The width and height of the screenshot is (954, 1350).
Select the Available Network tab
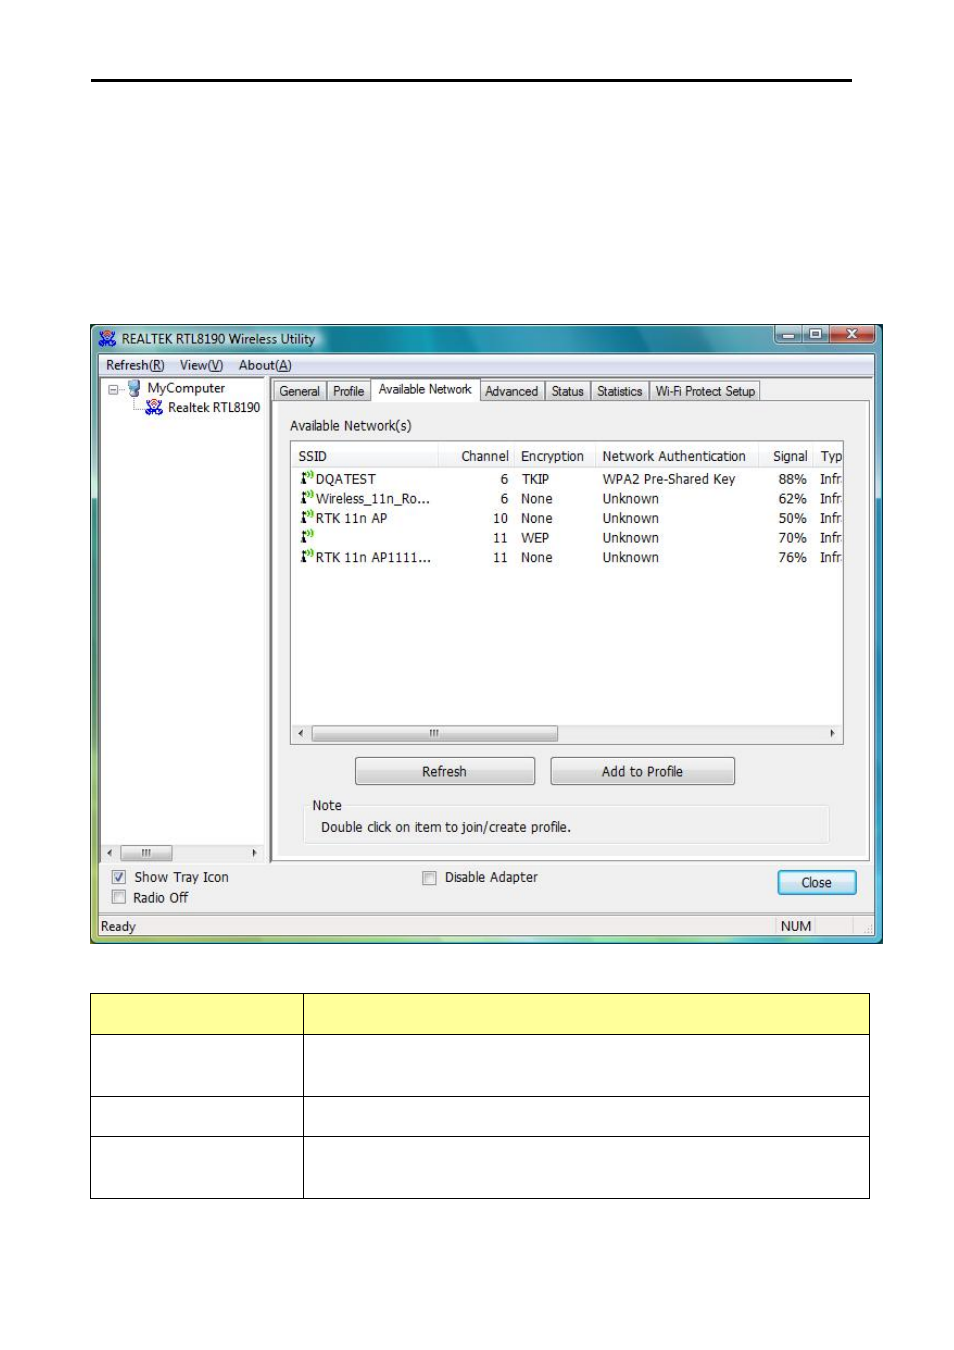[425, 389]
